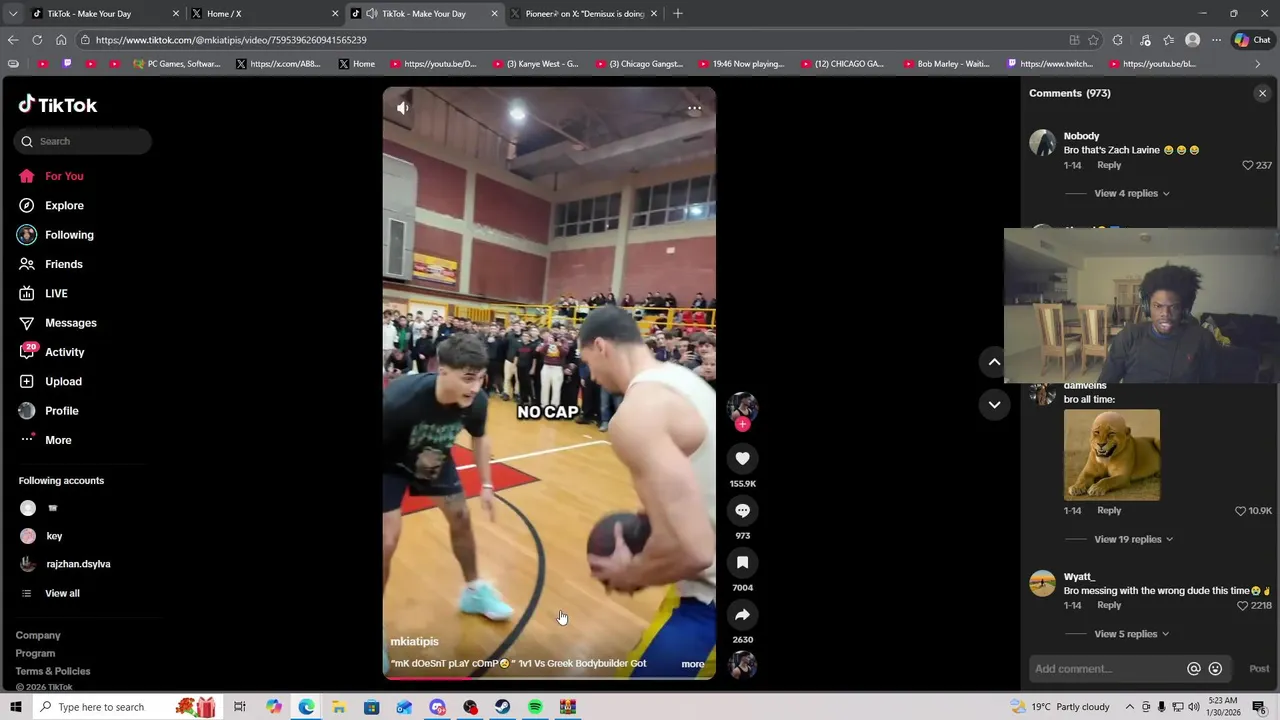Open Copilot Chat in browser

(x=1252, y=40)
